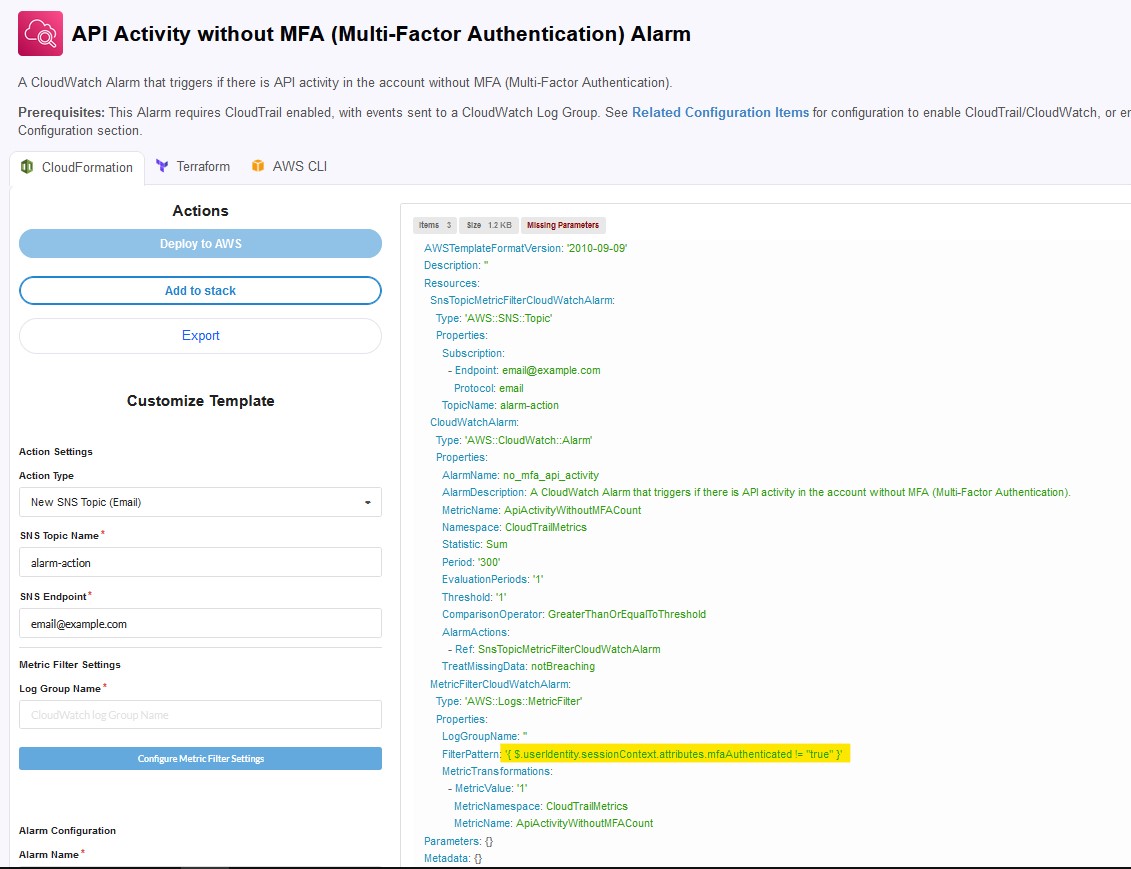Focus the SNS Endpoint email field
The width and height of the screenshot is (1131, 869).
[200, 624]
